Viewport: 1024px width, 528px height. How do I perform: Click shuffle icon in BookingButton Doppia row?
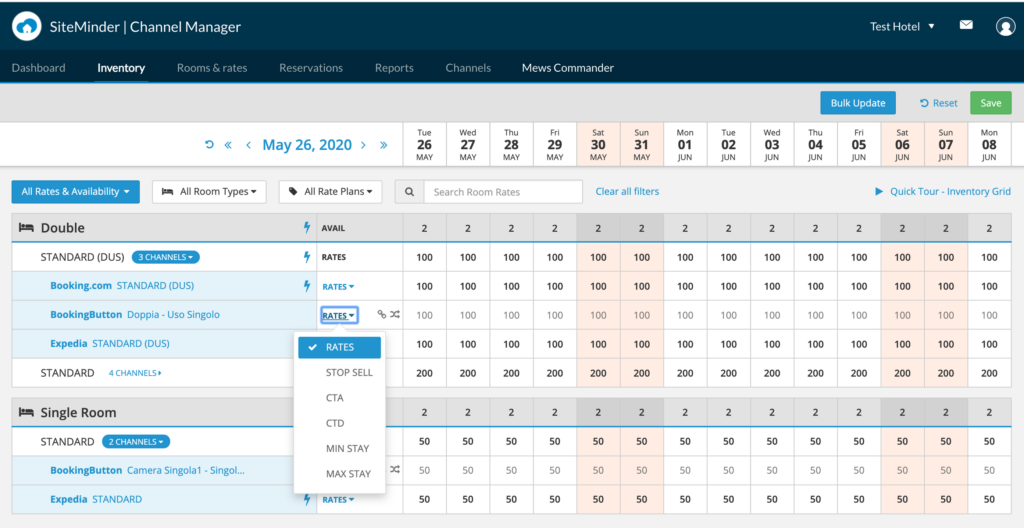tap(395, 314)
